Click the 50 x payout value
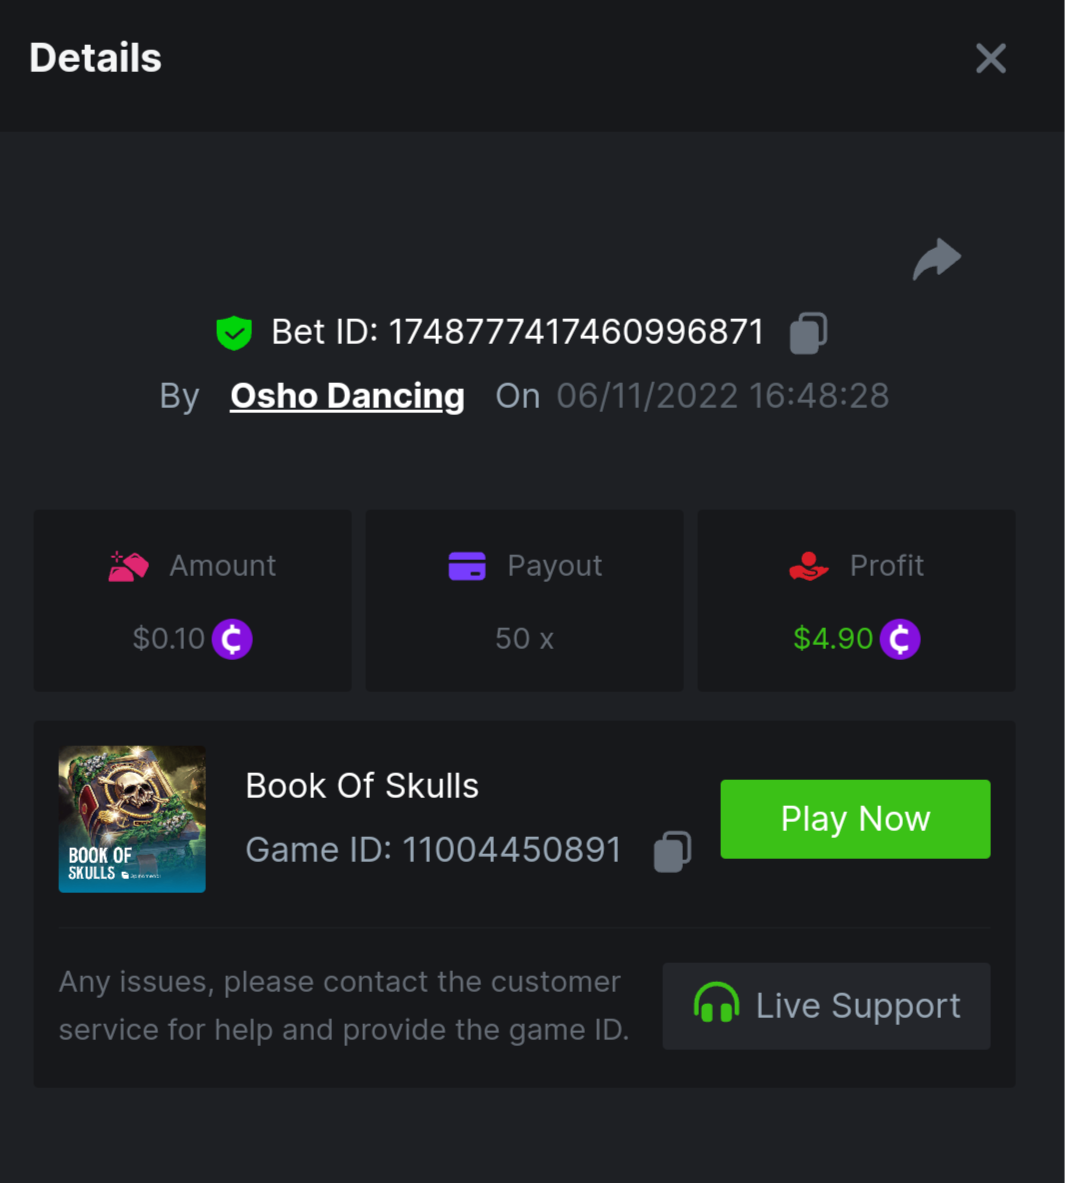This screenshot has width=1065, height=1183. pos(524,639)
